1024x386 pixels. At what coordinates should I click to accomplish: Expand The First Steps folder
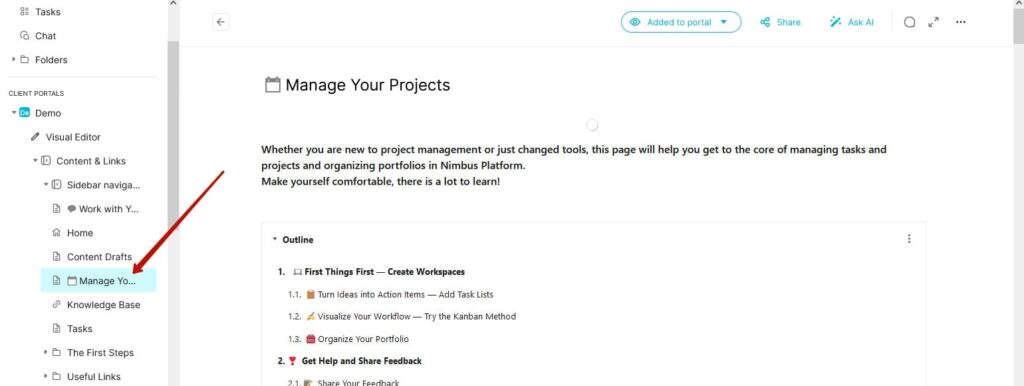(46, 353)
